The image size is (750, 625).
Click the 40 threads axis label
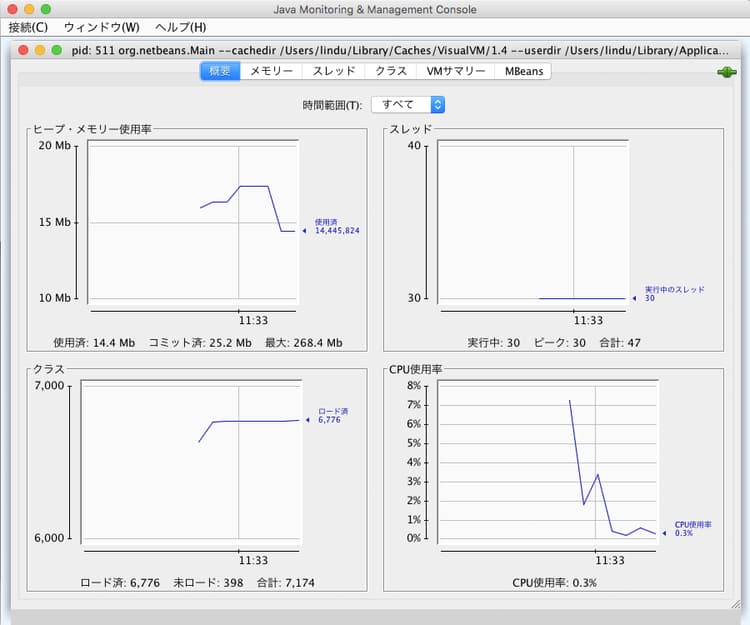(414, 145)
